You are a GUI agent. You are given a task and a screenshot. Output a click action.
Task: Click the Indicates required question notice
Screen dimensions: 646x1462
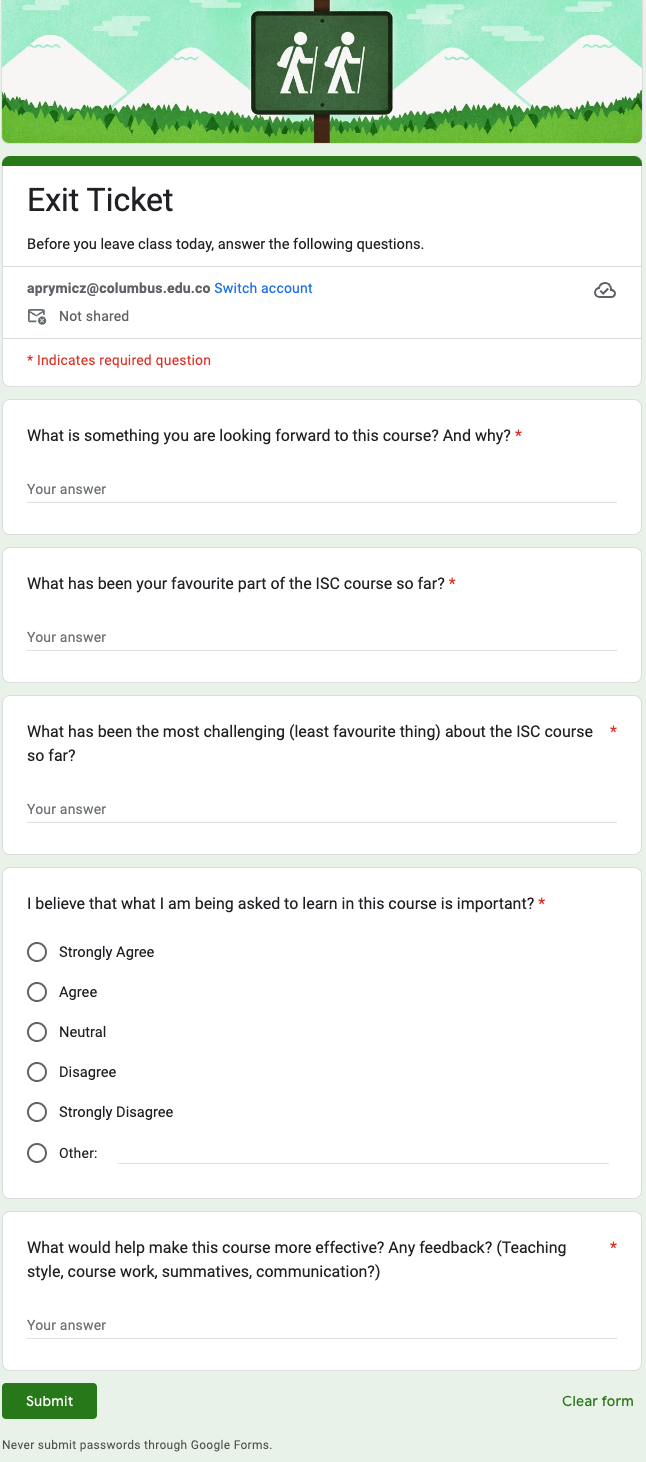[119, 360]
